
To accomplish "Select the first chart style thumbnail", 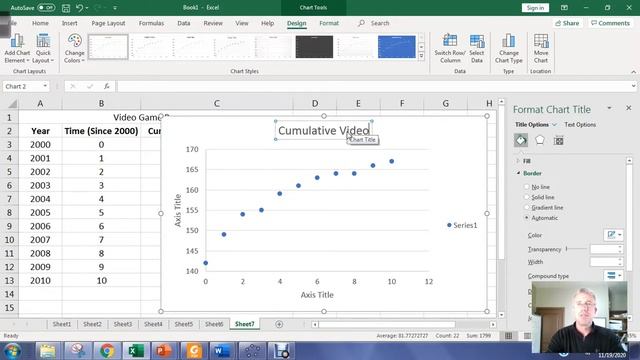I will (x=108, y=47).
